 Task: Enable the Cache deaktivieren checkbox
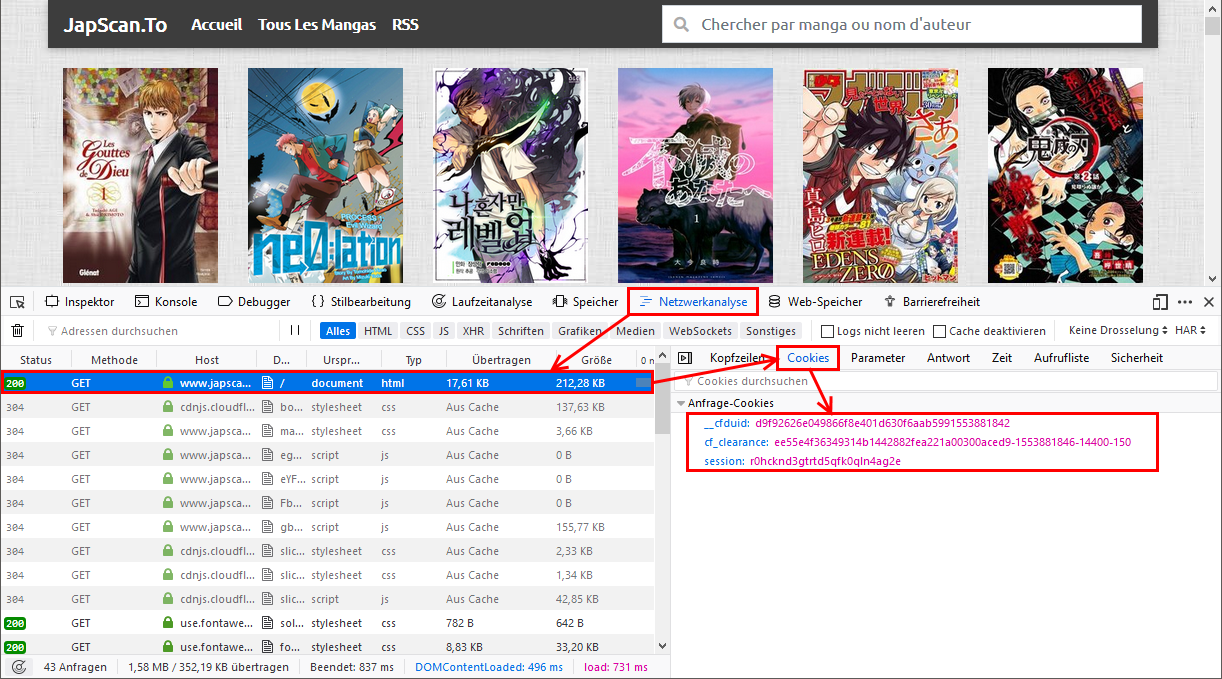click(940, 331)
